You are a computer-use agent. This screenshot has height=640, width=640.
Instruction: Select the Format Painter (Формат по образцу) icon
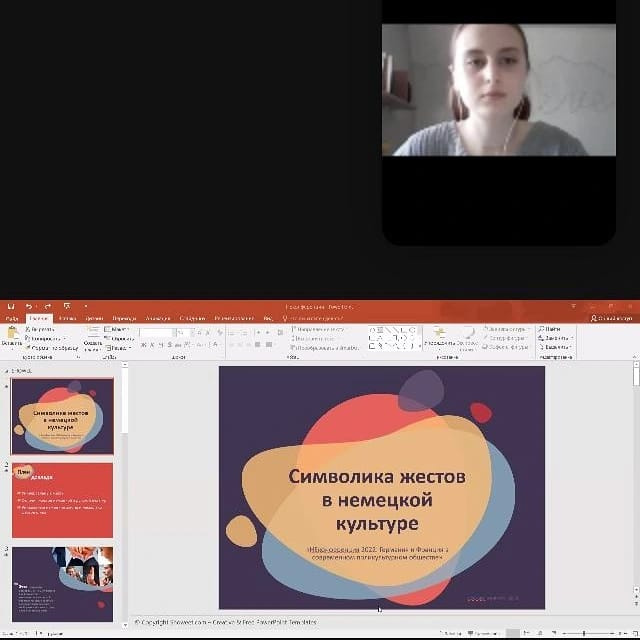(x=30, y=348)
